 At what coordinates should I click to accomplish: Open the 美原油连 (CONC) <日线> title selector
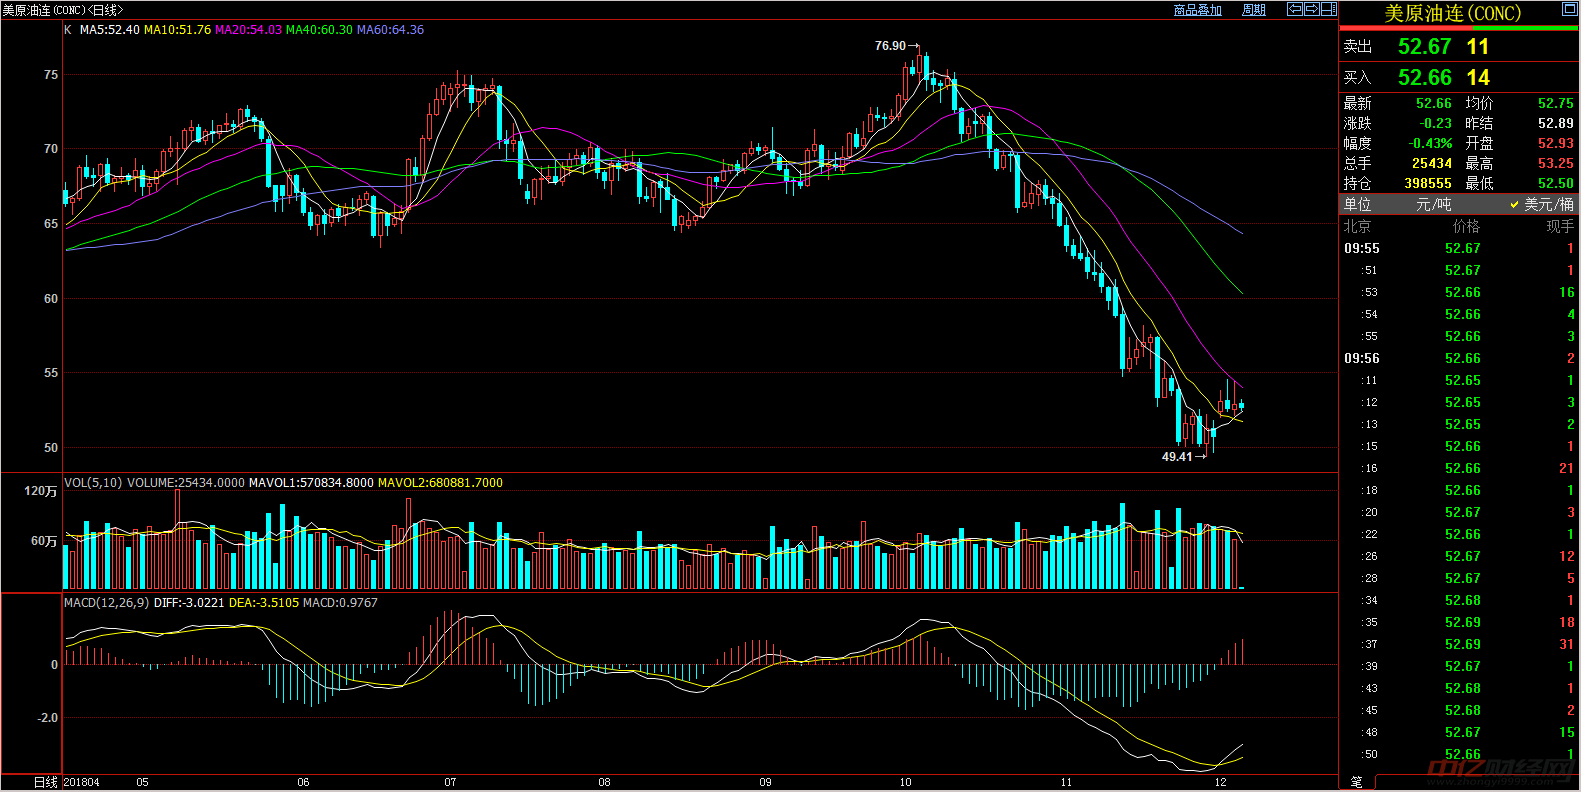pos(63,10)
